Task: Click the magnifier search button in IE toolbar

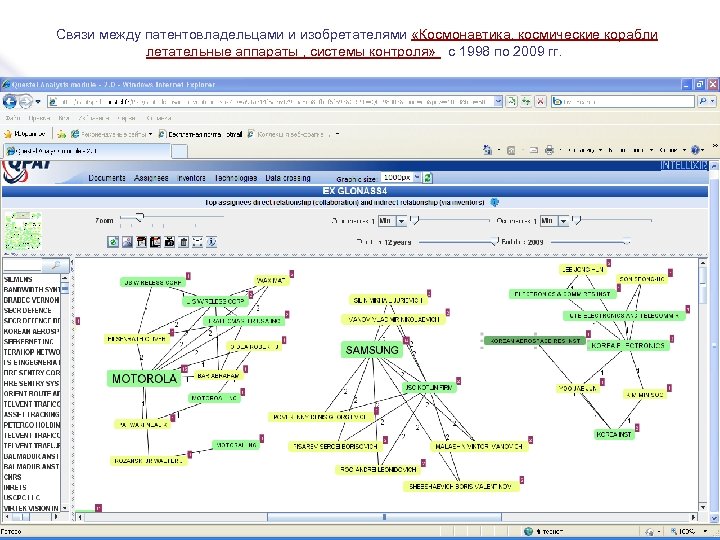Action: click(703, 101)
